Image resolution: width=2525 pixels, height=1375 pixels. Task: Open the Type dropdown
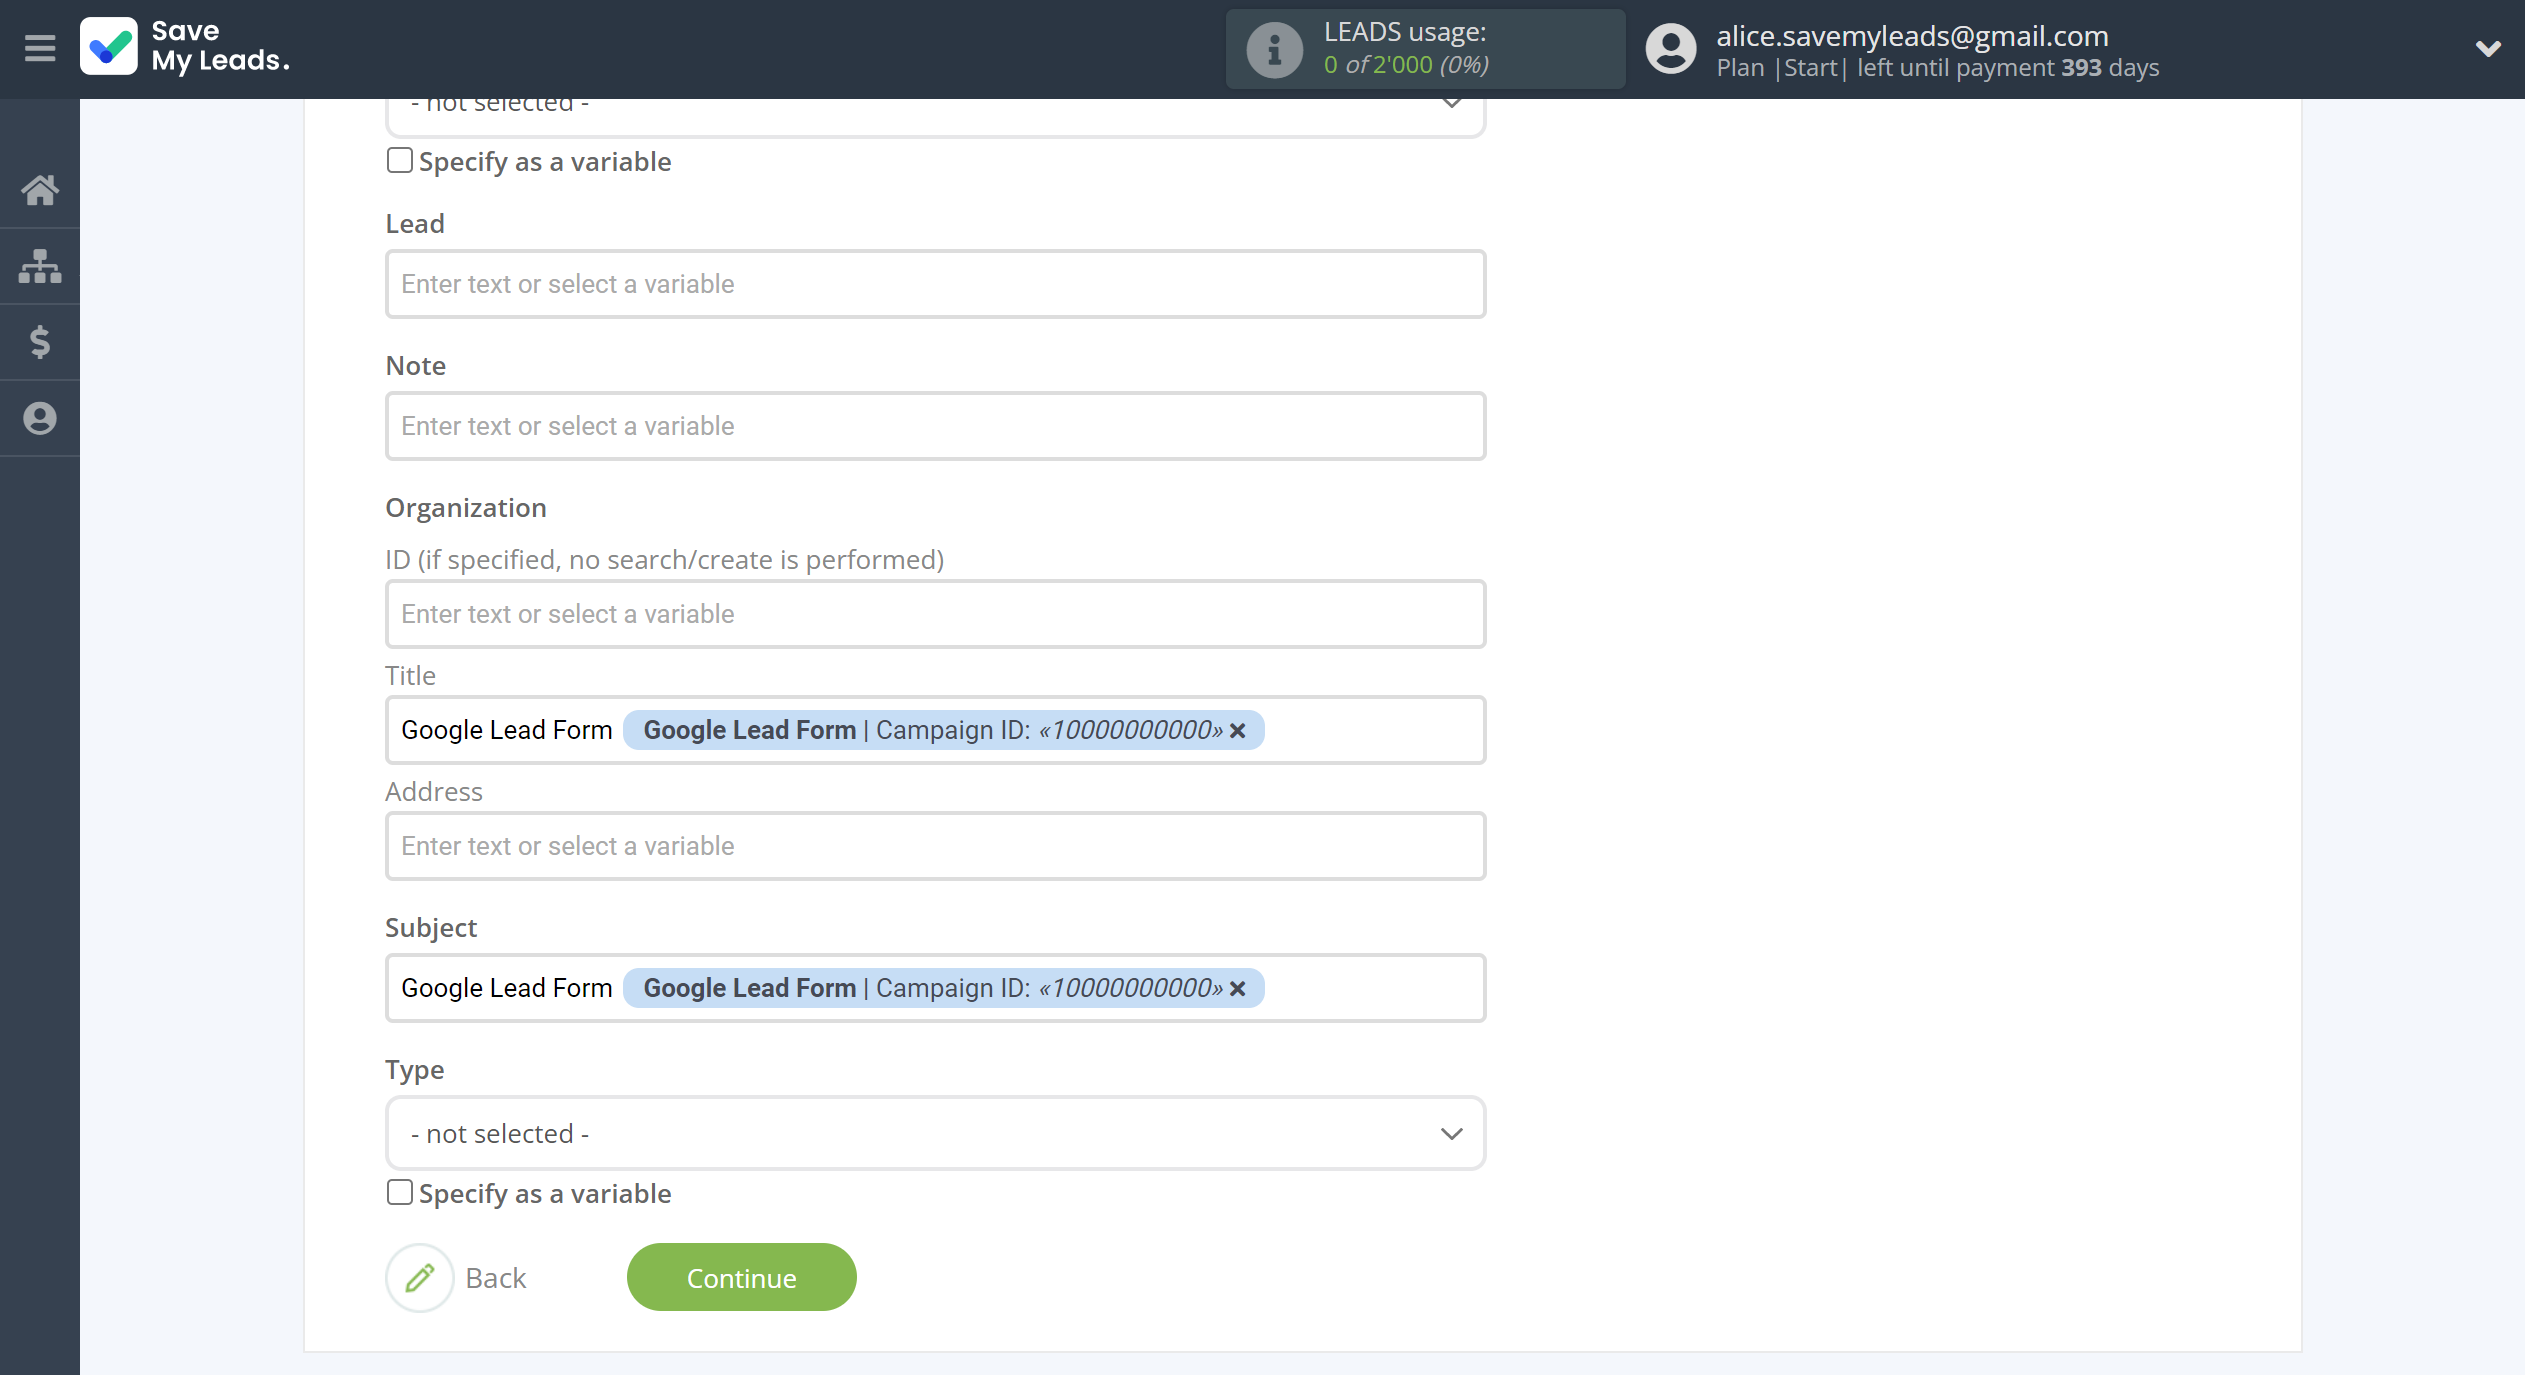point(935,1133)
